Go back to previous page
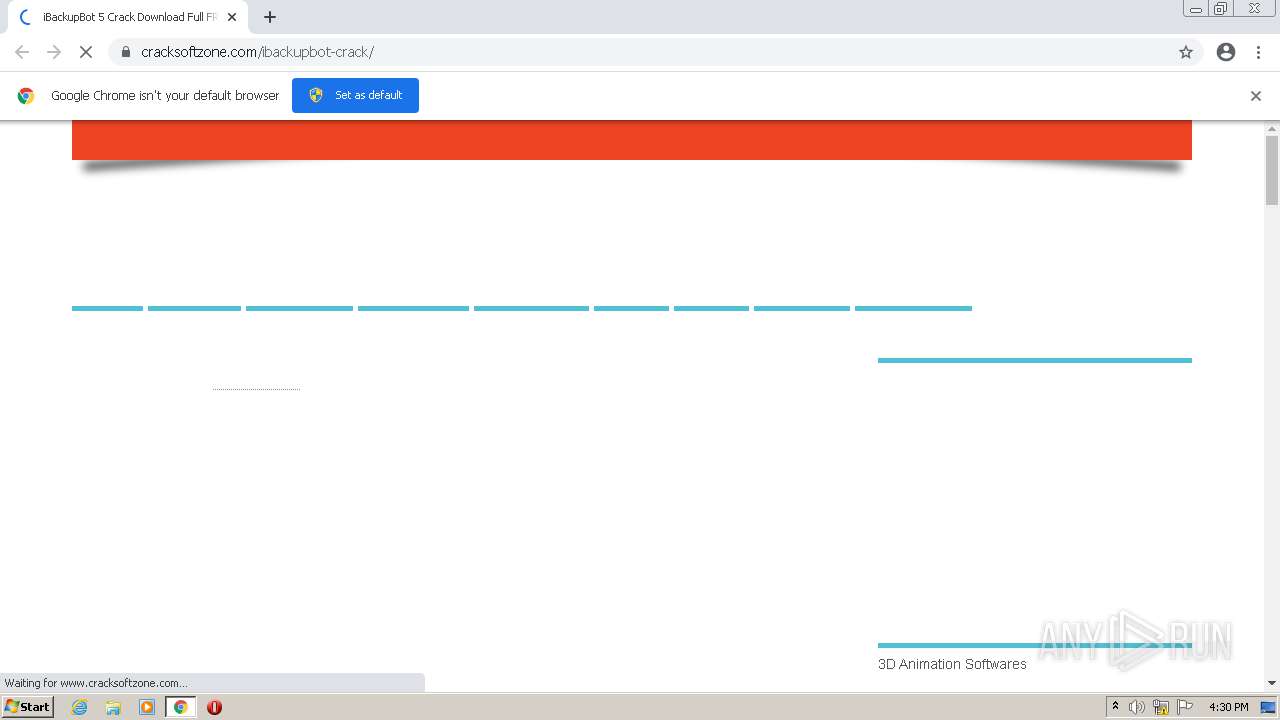The height and width of the screenshot is (720, 1280). [x=22, y=52]
